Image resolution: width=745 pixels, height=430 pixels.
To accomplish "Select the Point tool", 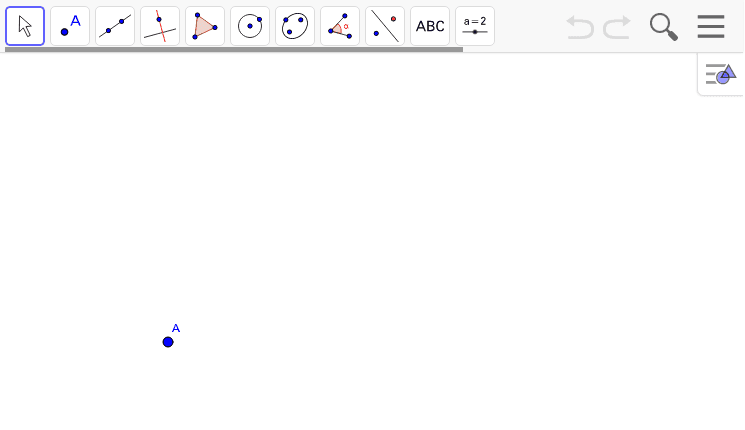I will [x=70, y=26].
